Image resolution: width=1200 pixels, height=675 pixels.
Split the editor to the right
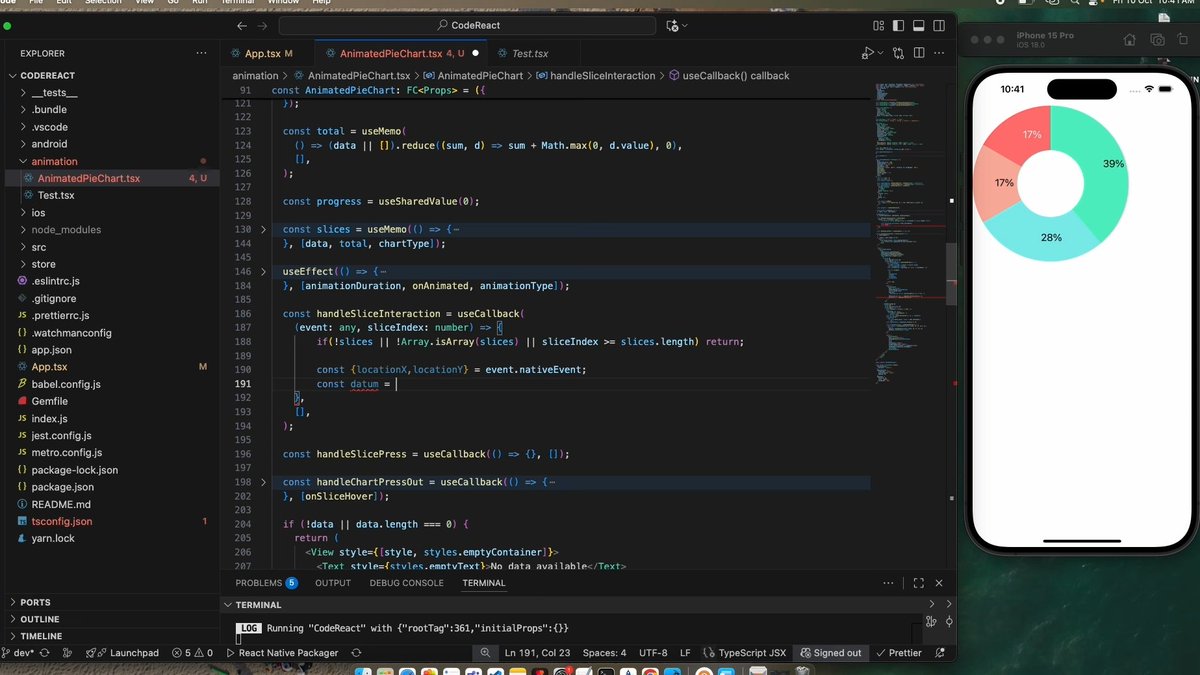coord(917,53)
